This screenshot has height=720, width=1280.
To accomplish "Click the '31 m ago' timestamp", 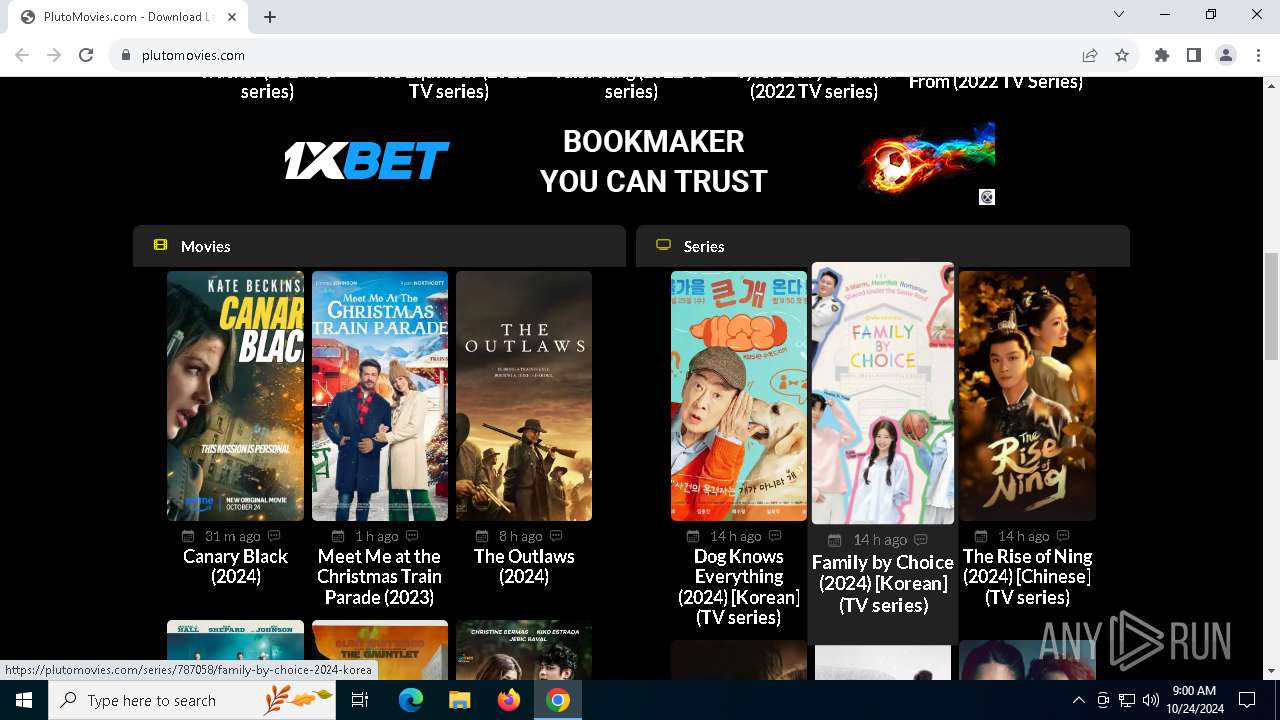I will pyautogui.click(x=233, y=536).
